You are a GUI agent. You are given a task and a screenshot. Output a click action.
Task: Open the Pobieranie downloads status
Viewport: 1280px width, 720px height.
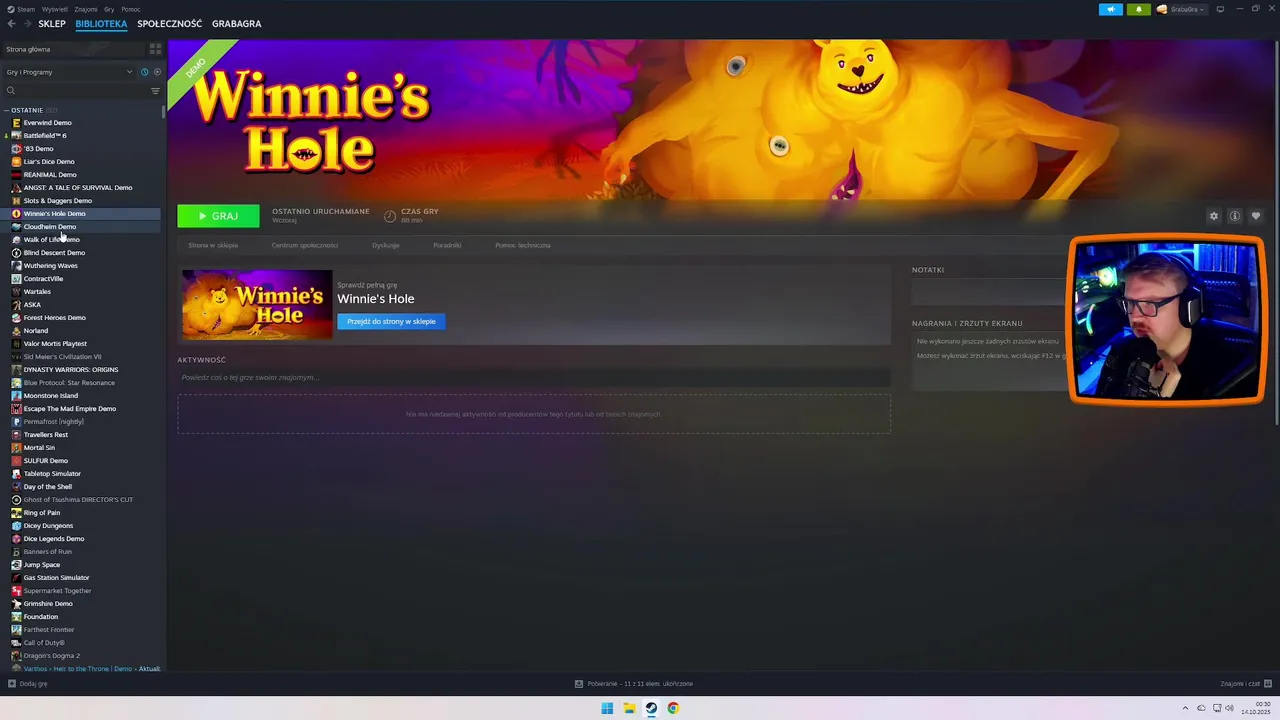(x=634, y=684)
